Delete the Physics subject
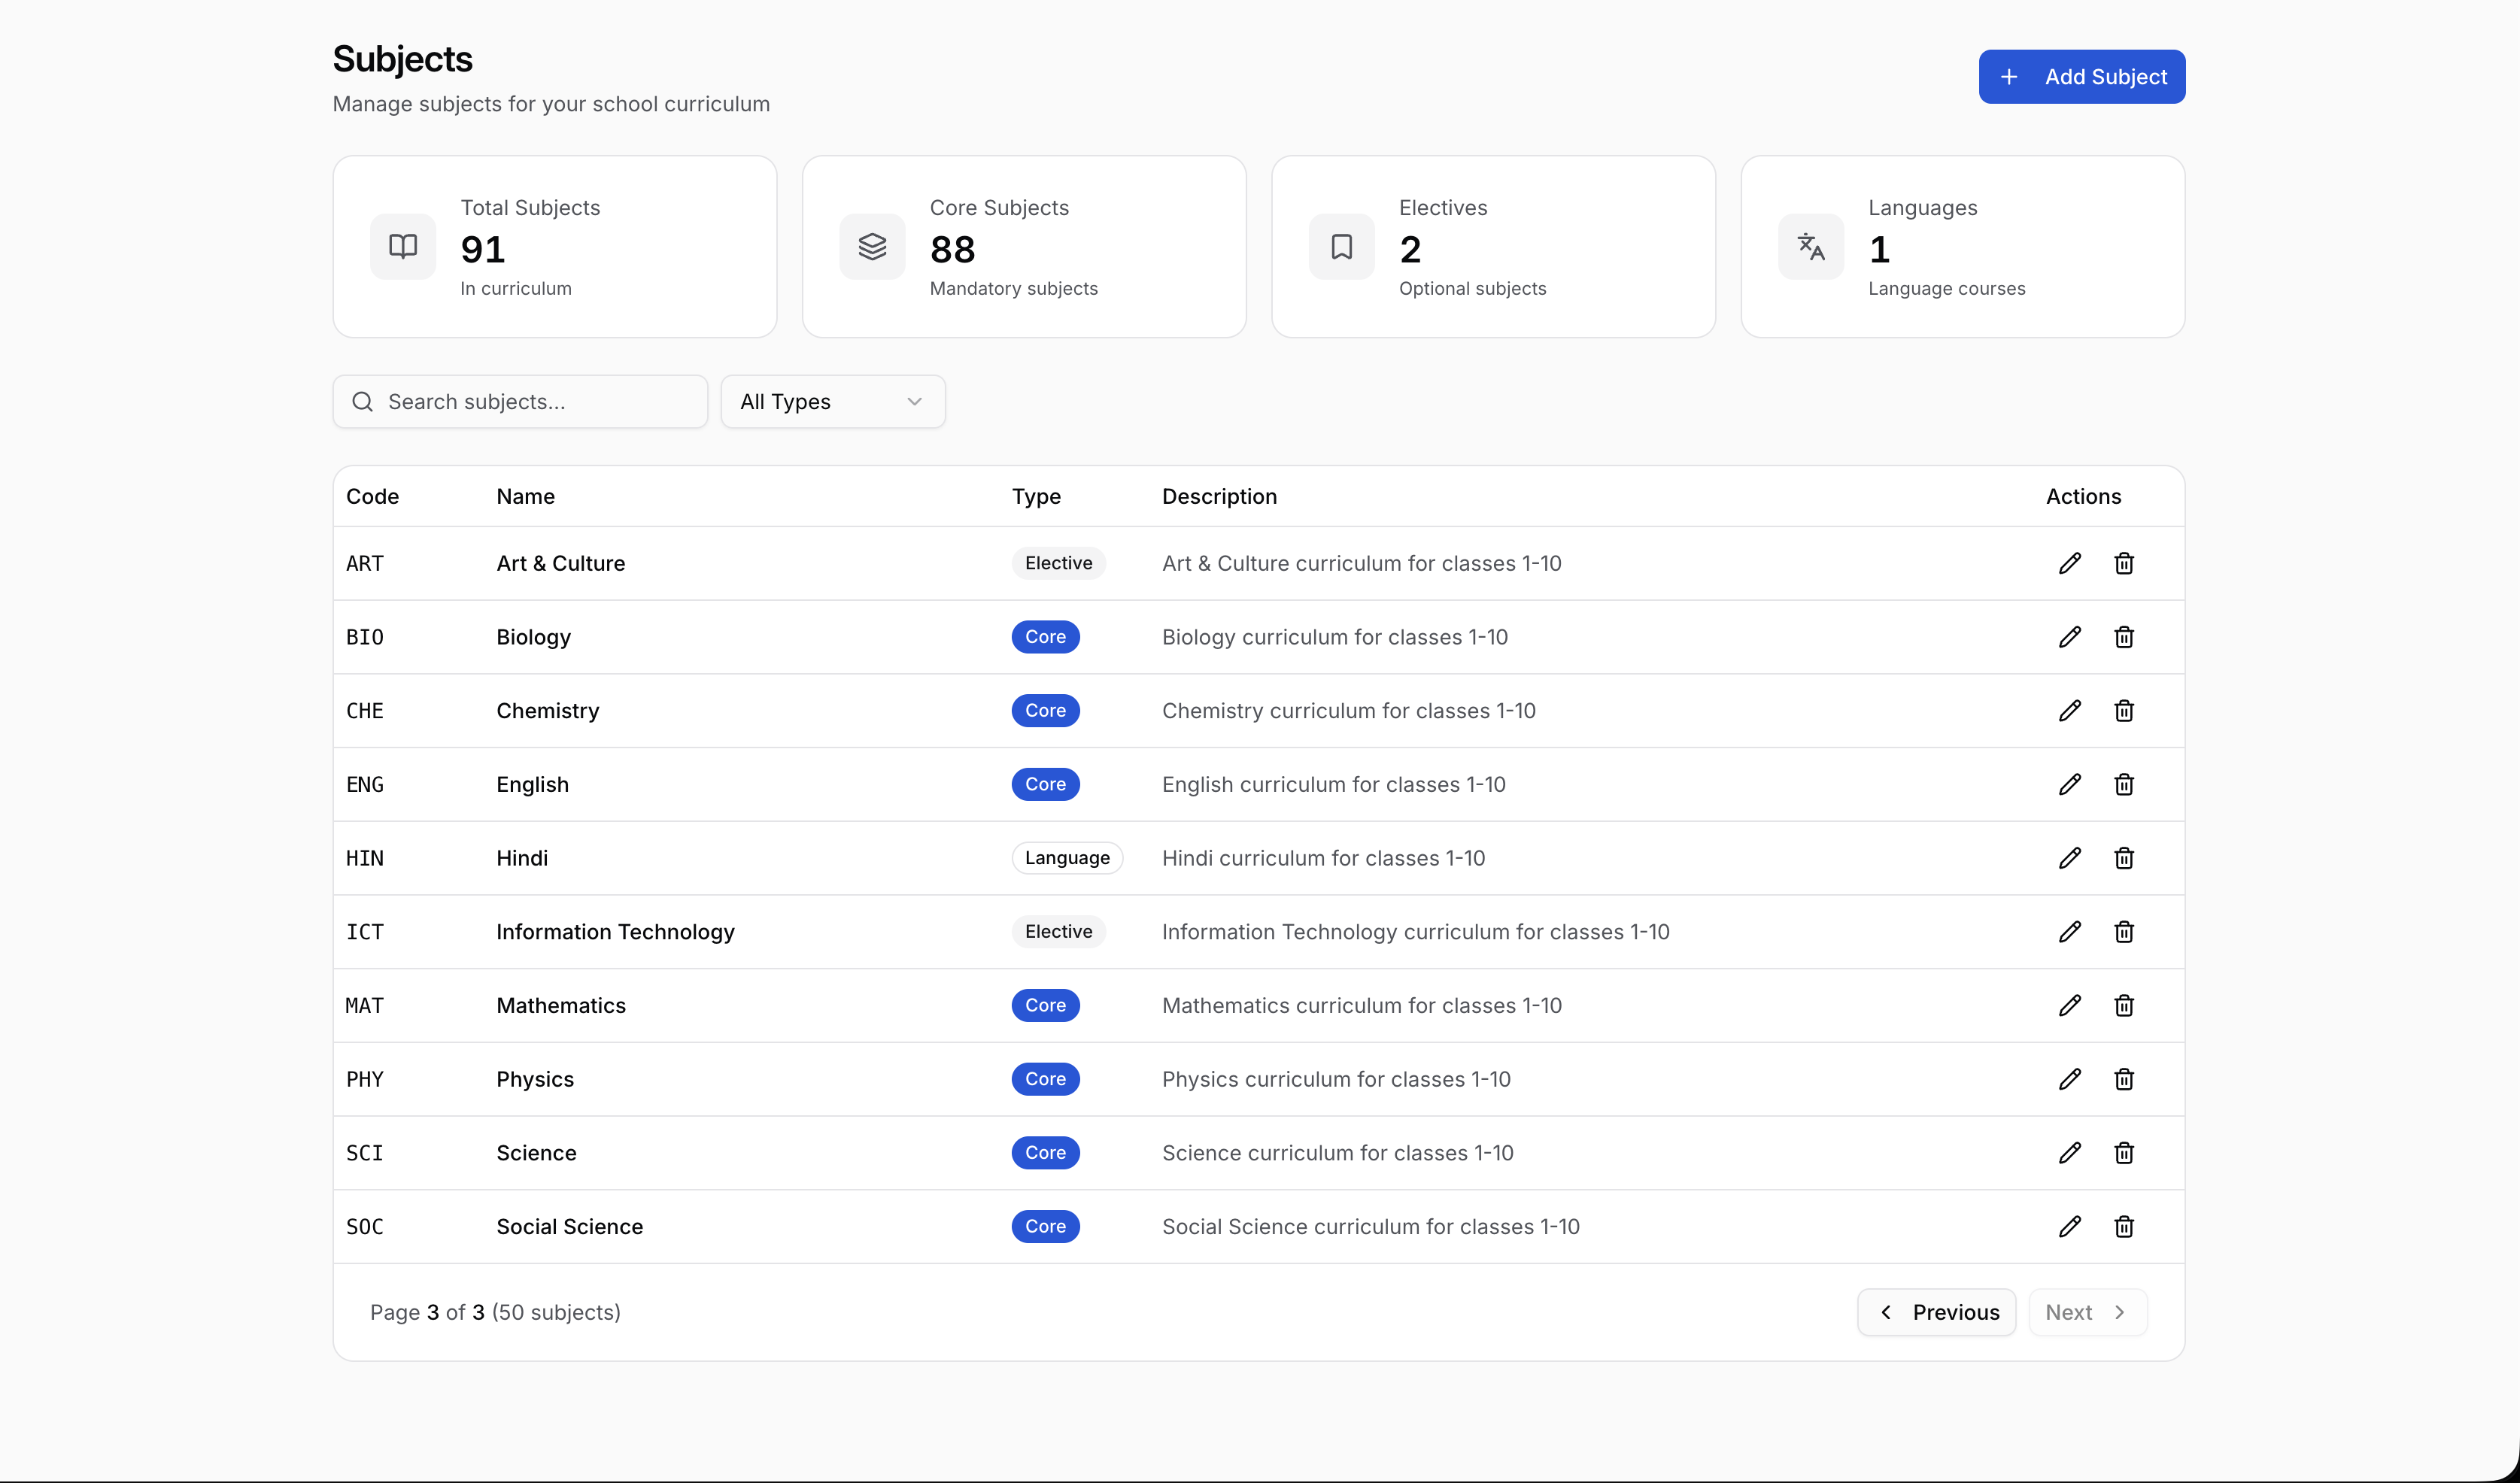Viewport: 2520px width, 1483px height. (2124, 1079)
